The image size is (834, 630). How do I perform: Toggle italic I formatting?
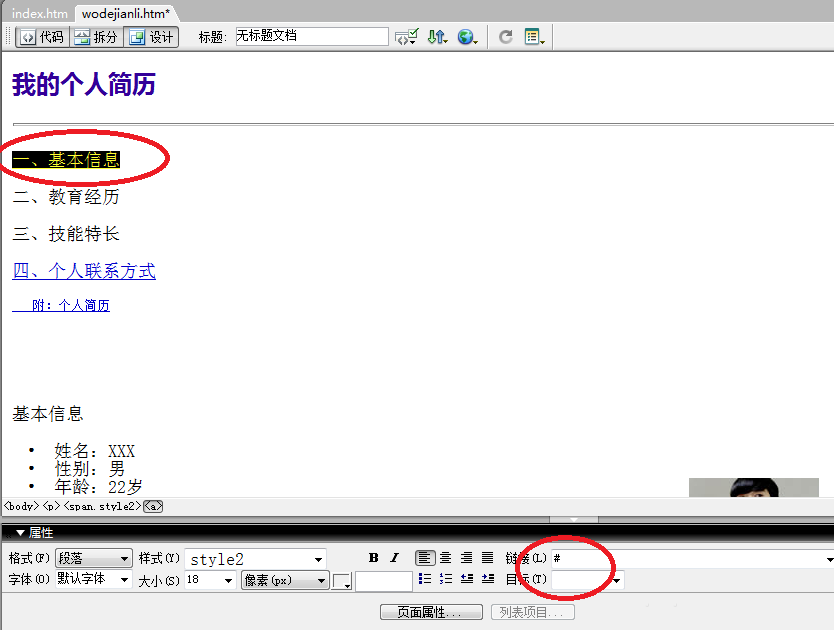tap(394, 558)
